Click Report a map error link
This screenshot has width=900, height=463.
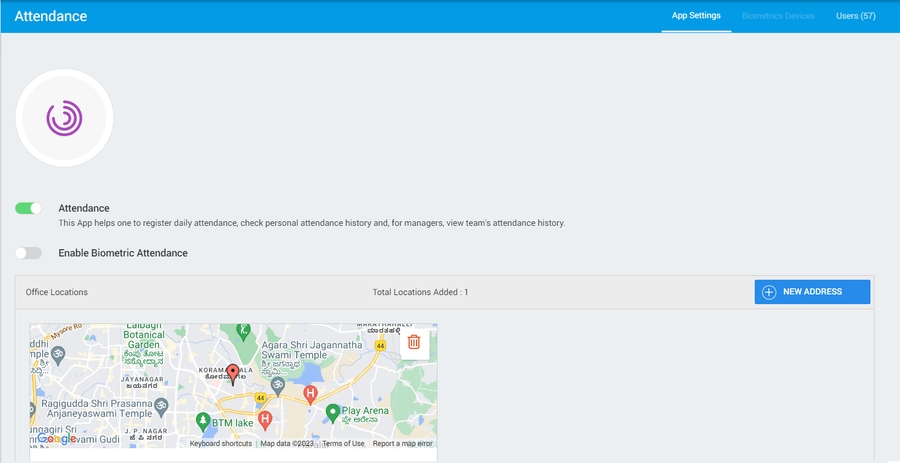tap(402, 443)
